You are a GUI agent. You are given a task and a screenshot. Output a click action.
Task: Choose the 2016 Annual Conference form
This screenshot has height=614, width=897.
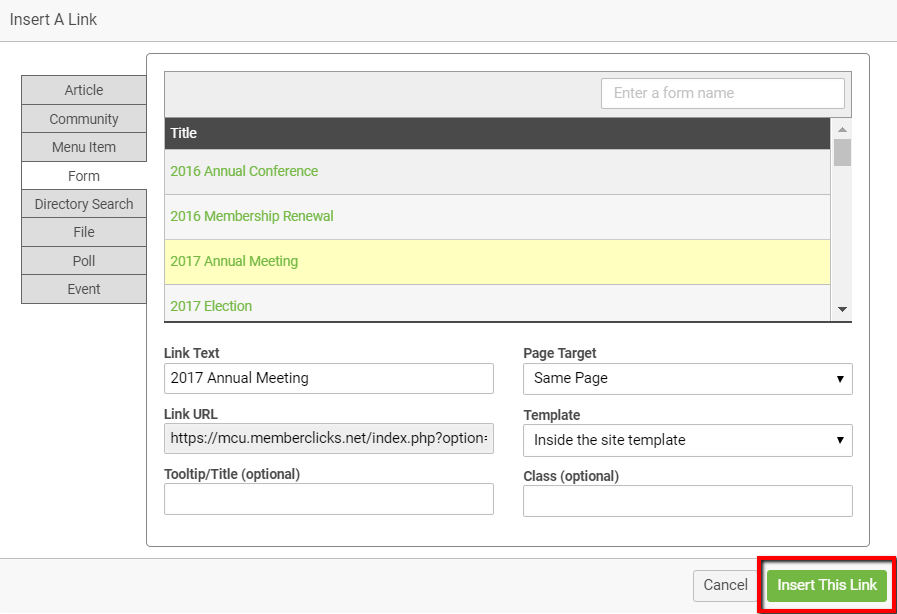(244, 171)
